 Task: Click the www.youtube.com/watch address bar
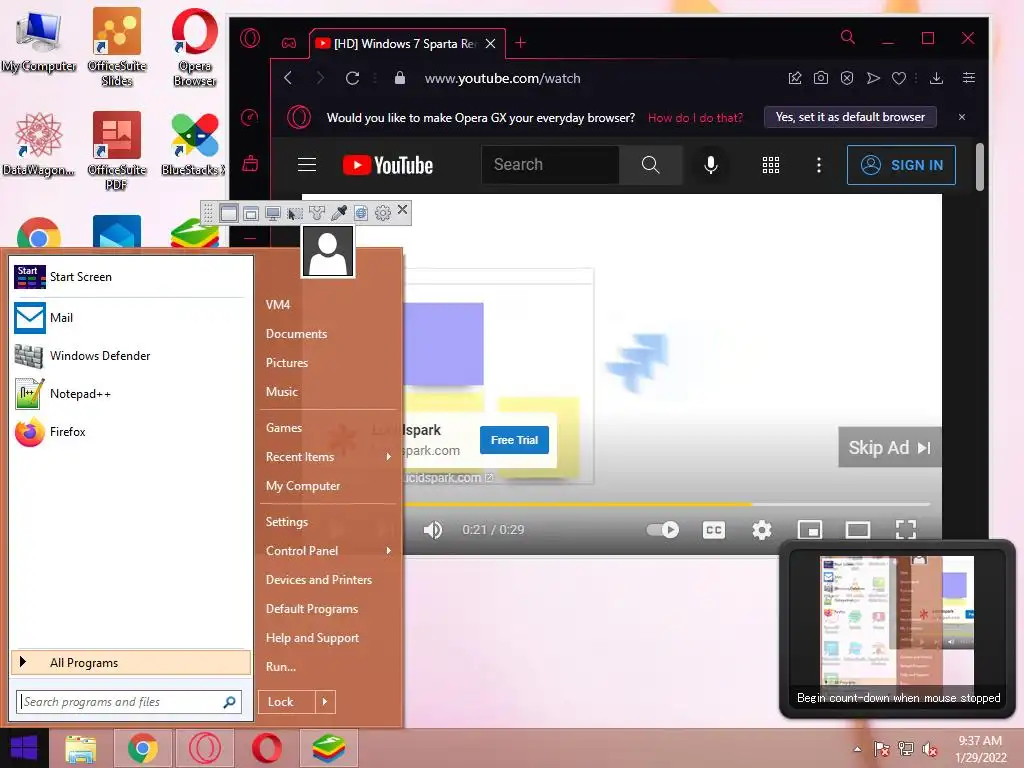[x=502, y=78]
